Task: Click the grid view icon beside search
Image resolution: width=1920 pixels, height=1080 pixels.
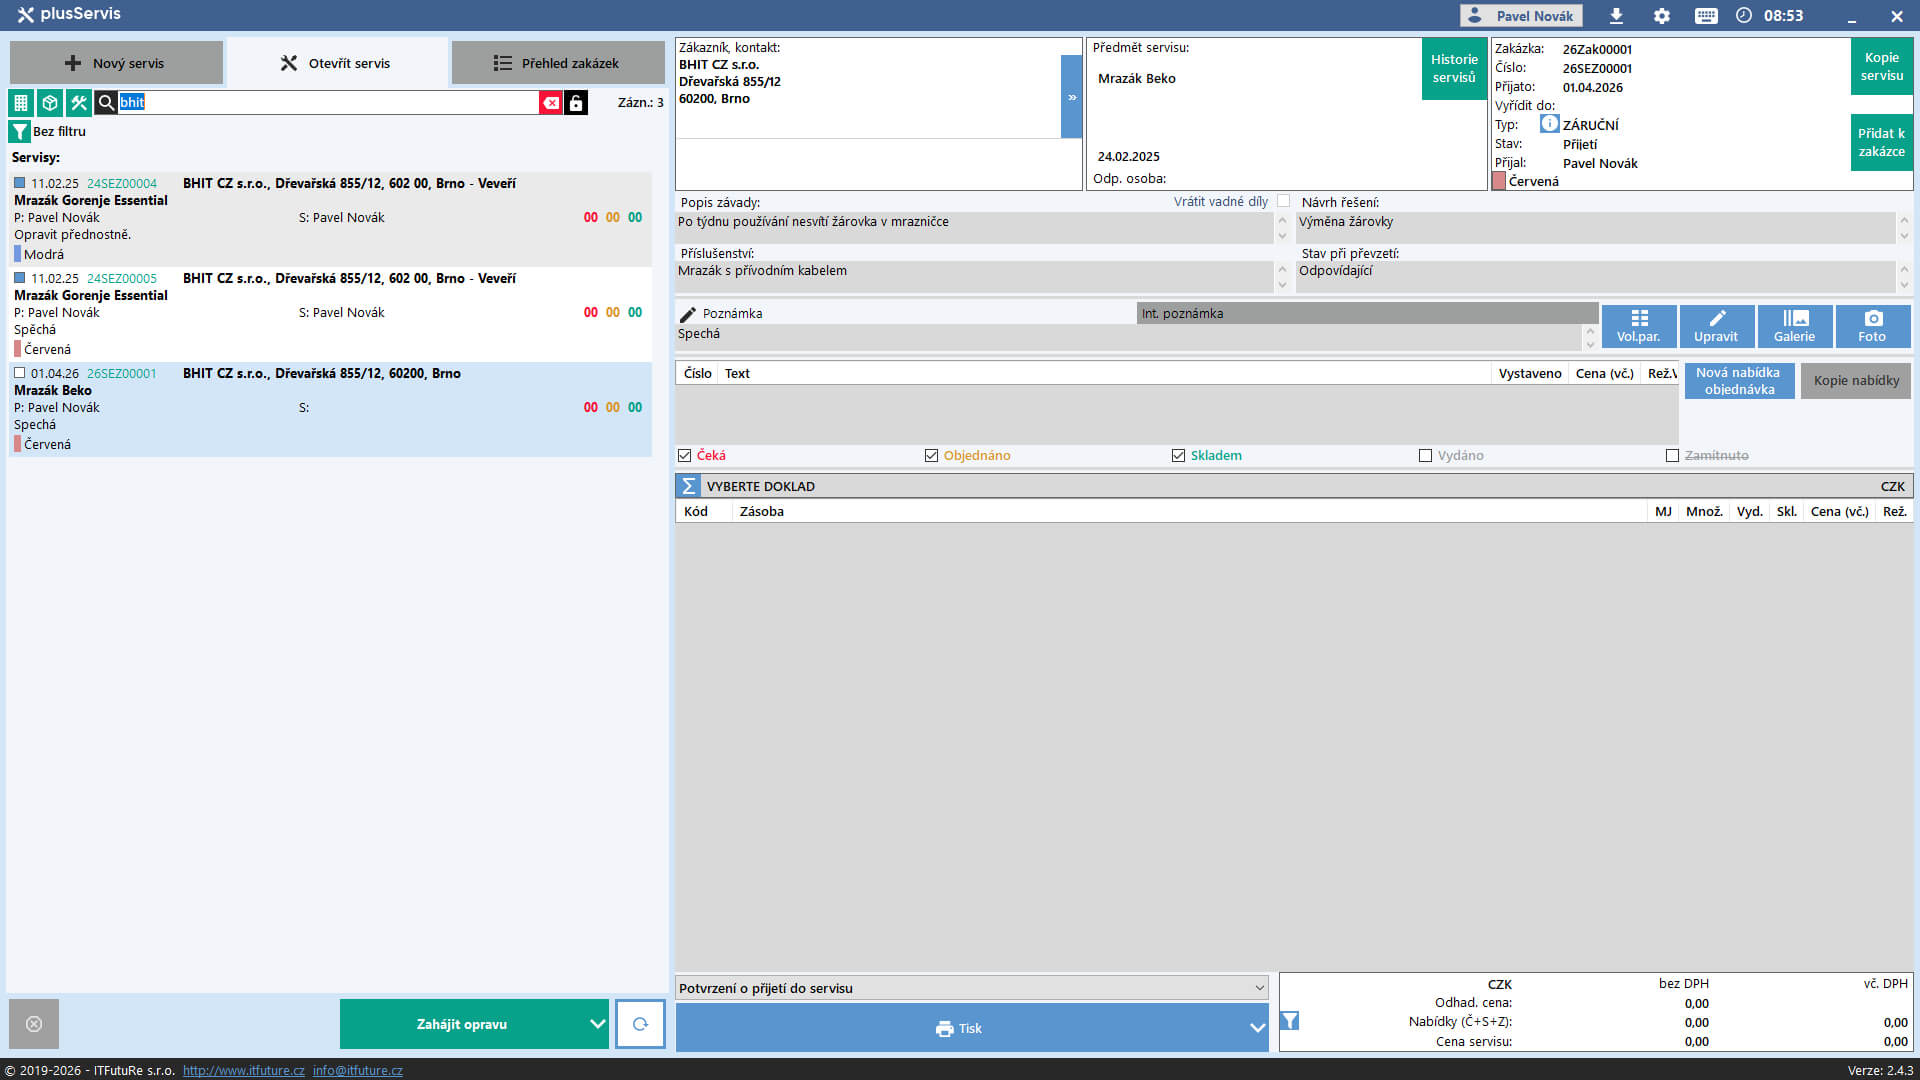Action: (20, 103)
